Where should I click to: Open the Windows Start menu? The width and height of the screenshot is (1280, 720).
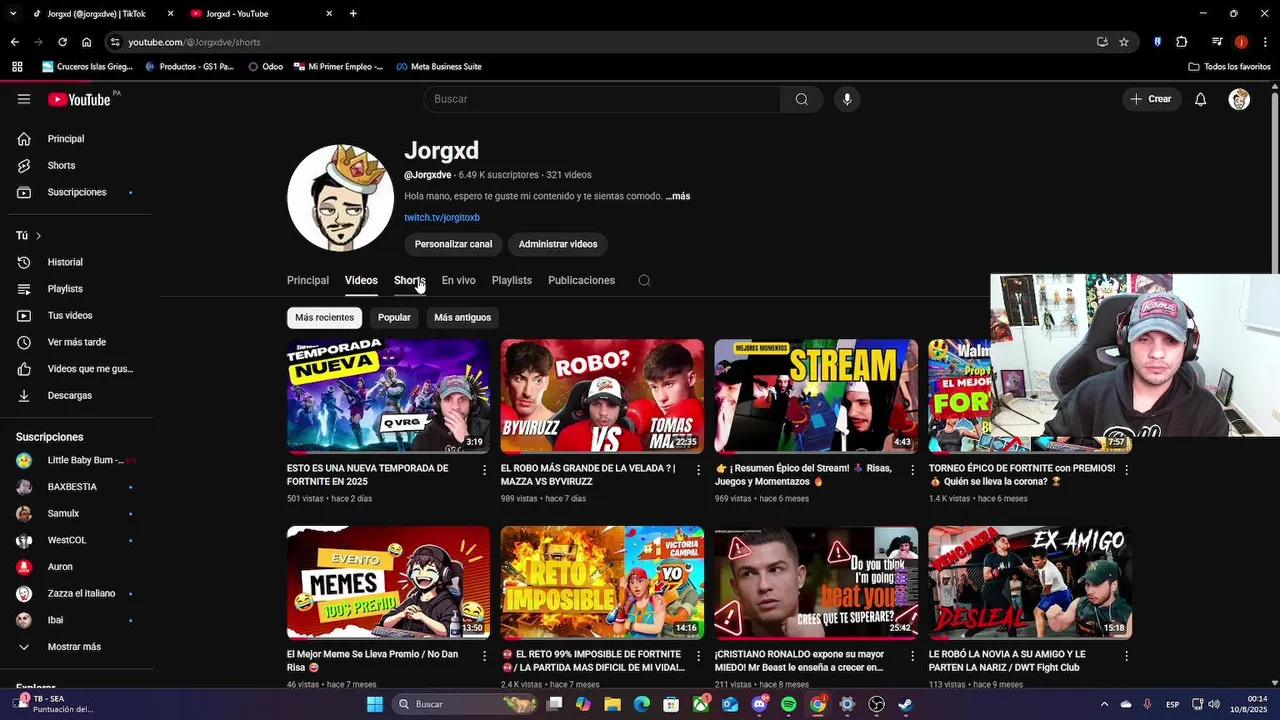374,704
